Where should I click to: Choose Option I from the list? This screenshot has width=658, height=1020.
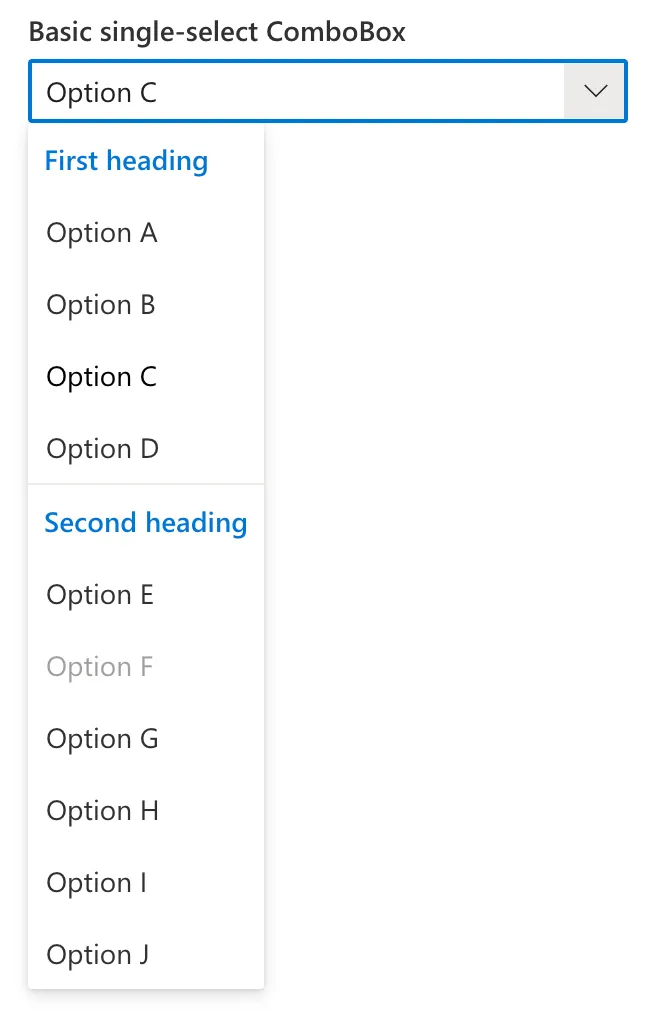click(96, 883)
